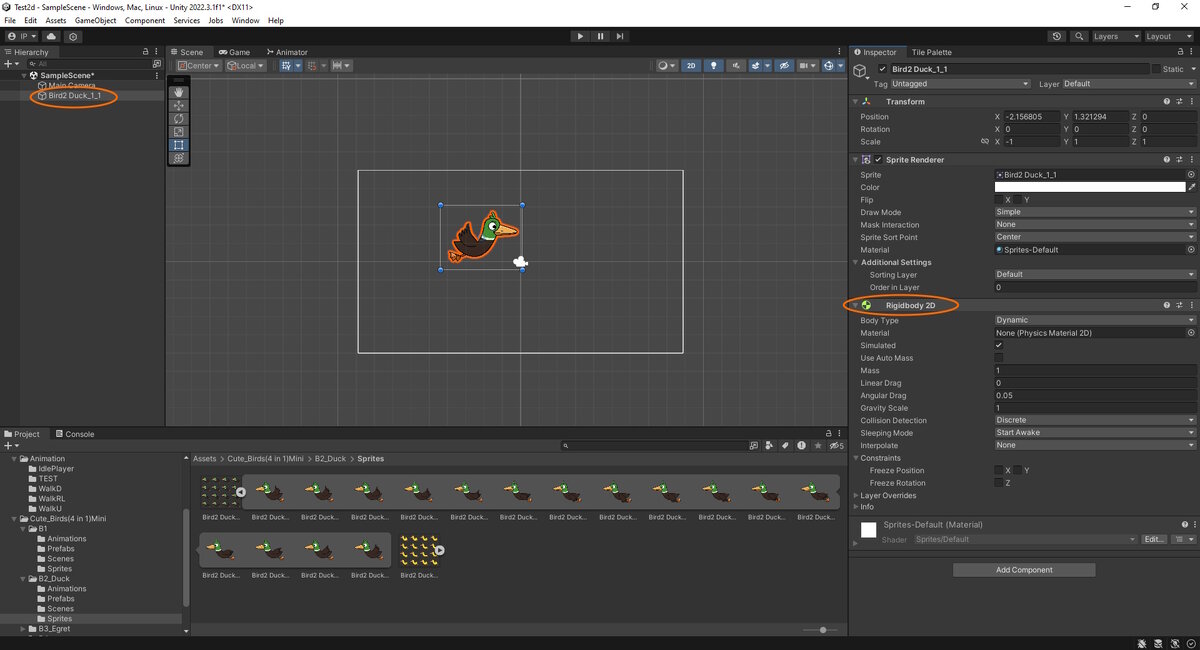Enable Use Auto Mass checkbox
The image size is (1200, 650).
click(999, 358)
